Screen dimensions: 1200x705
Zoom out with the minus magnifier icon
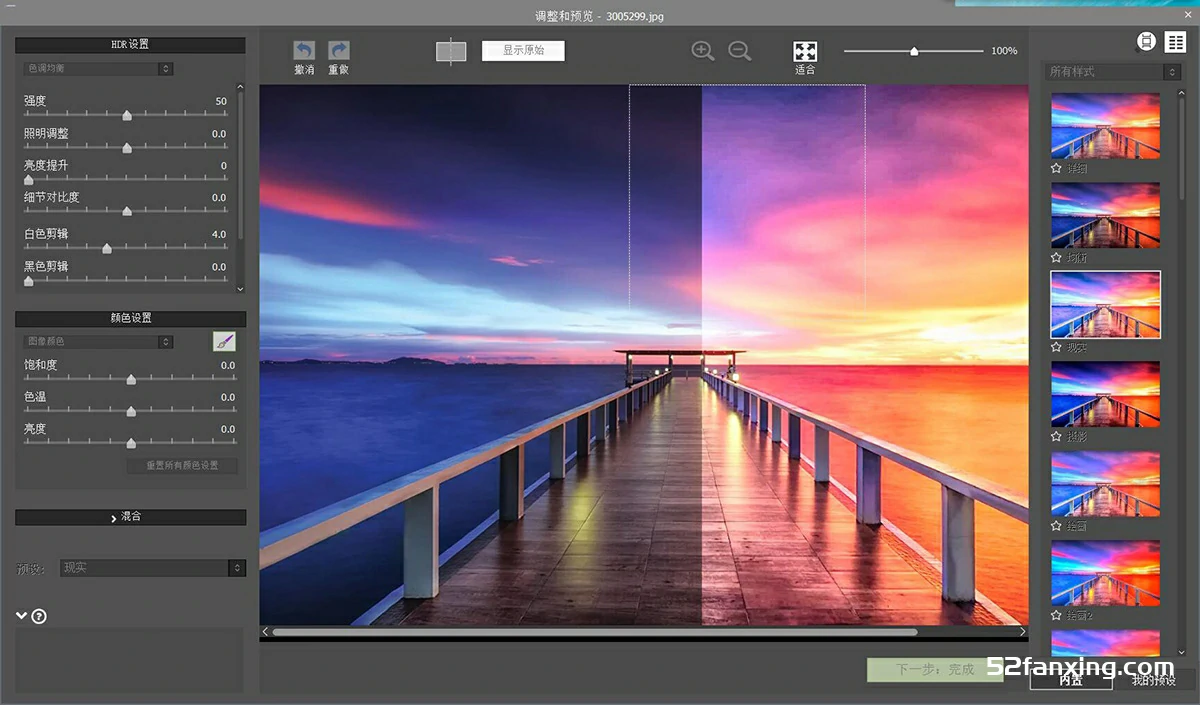point(740,51)
